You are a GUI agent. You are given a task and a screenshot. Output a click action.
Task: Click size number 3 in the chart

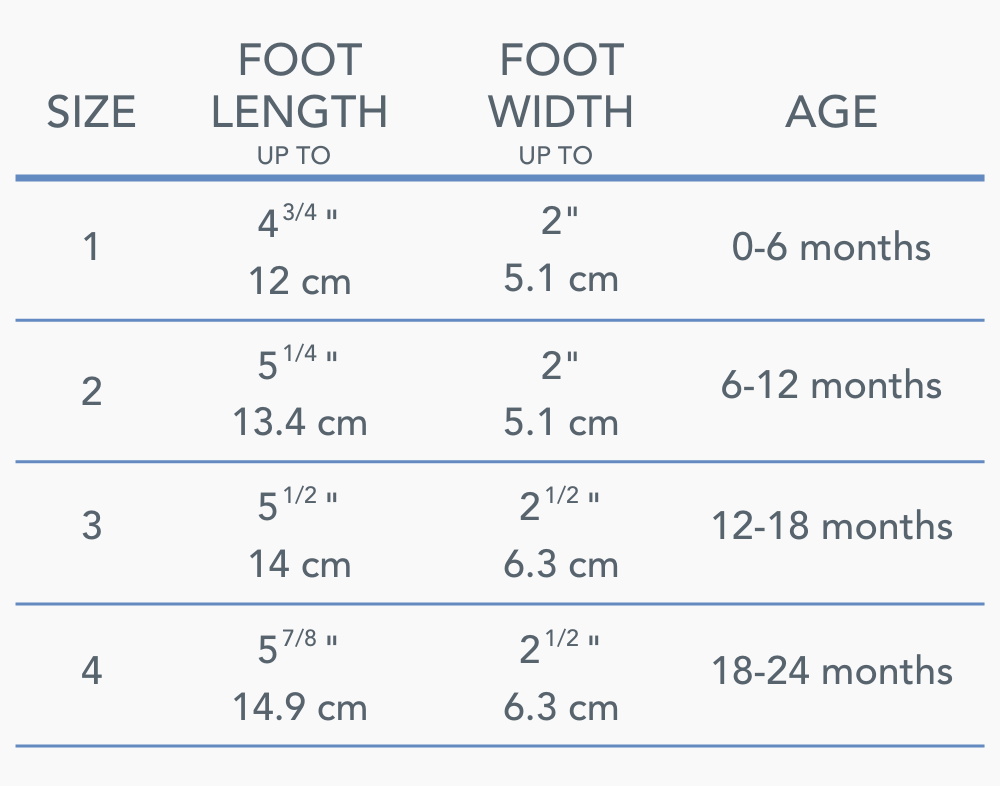coord(91,526)
